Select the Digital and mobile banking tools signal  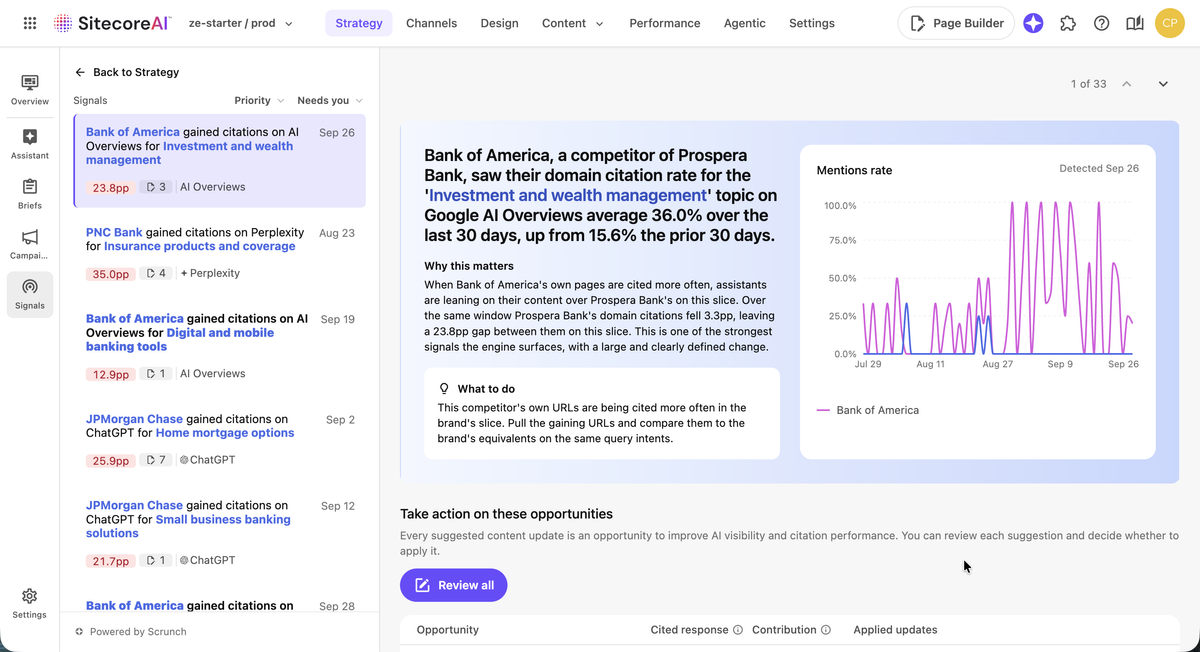[x=220, y=346]
